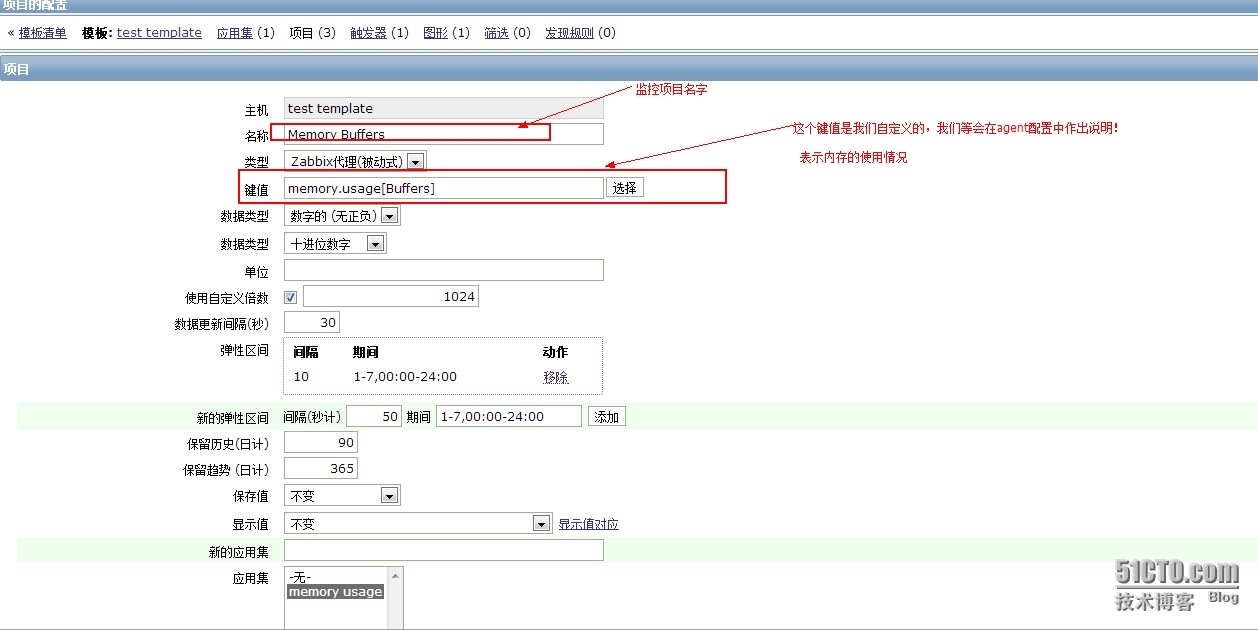Open the 十进位数字 dropdown
This screenshot has width=1258, height=630.
click(335, 244)
